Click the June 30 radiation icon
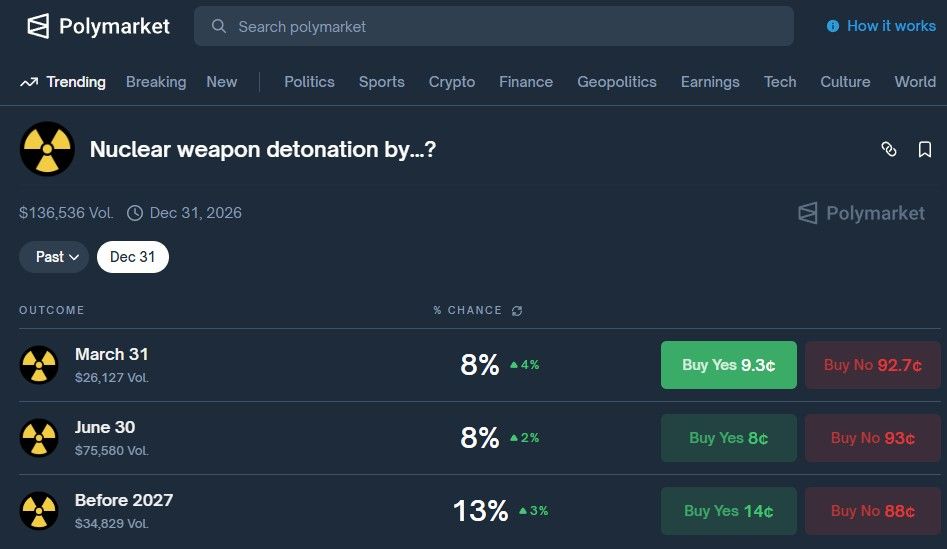This screenshot has height=549, width=947. (39, 438)
